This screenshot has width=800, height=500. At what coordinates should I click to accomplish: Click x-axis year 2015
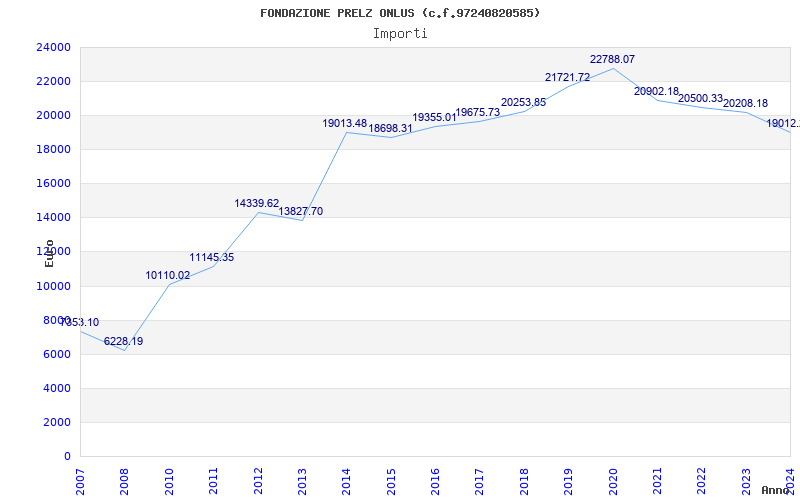(x=391, y=481)
